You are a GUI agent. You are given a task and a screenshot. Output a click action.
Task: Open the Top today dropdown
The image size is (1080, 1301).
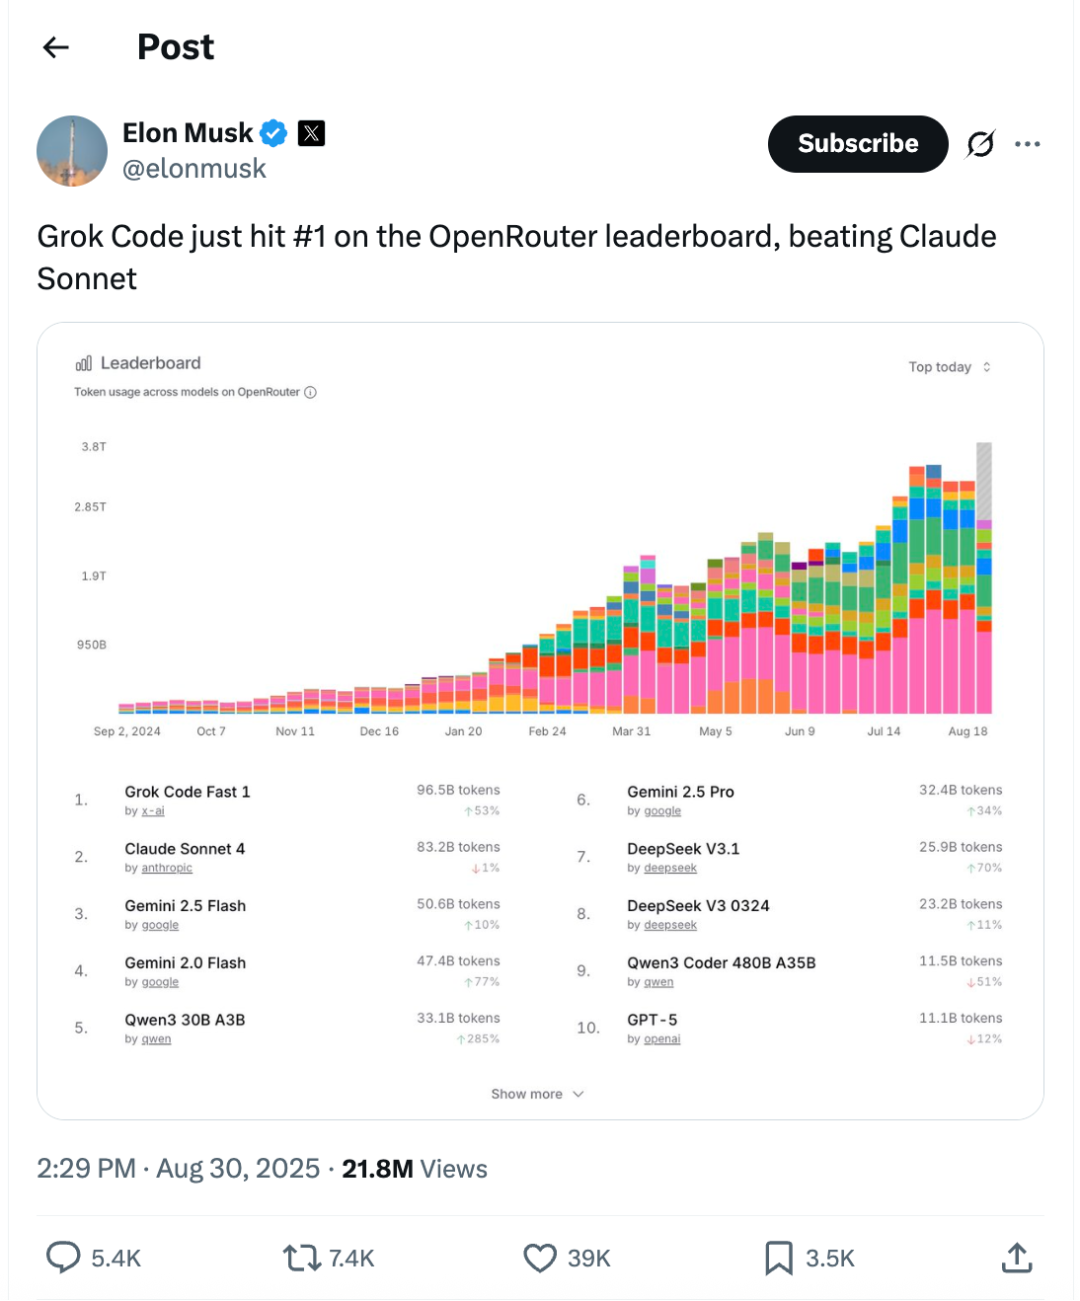tap(949, 367)
